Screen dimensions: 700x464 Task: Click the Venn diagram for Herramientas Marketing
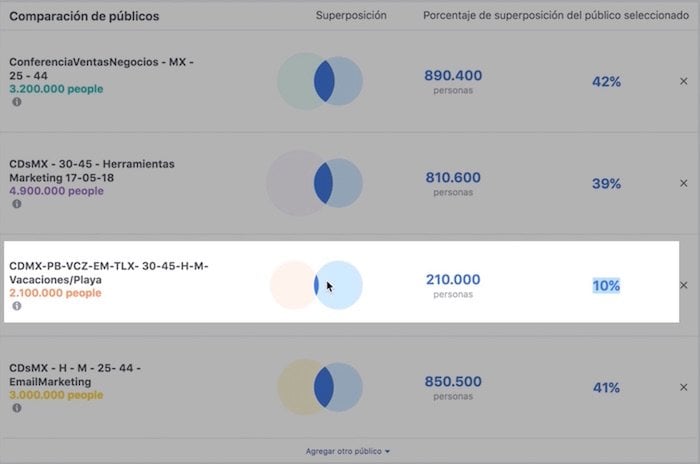(315, 183)
